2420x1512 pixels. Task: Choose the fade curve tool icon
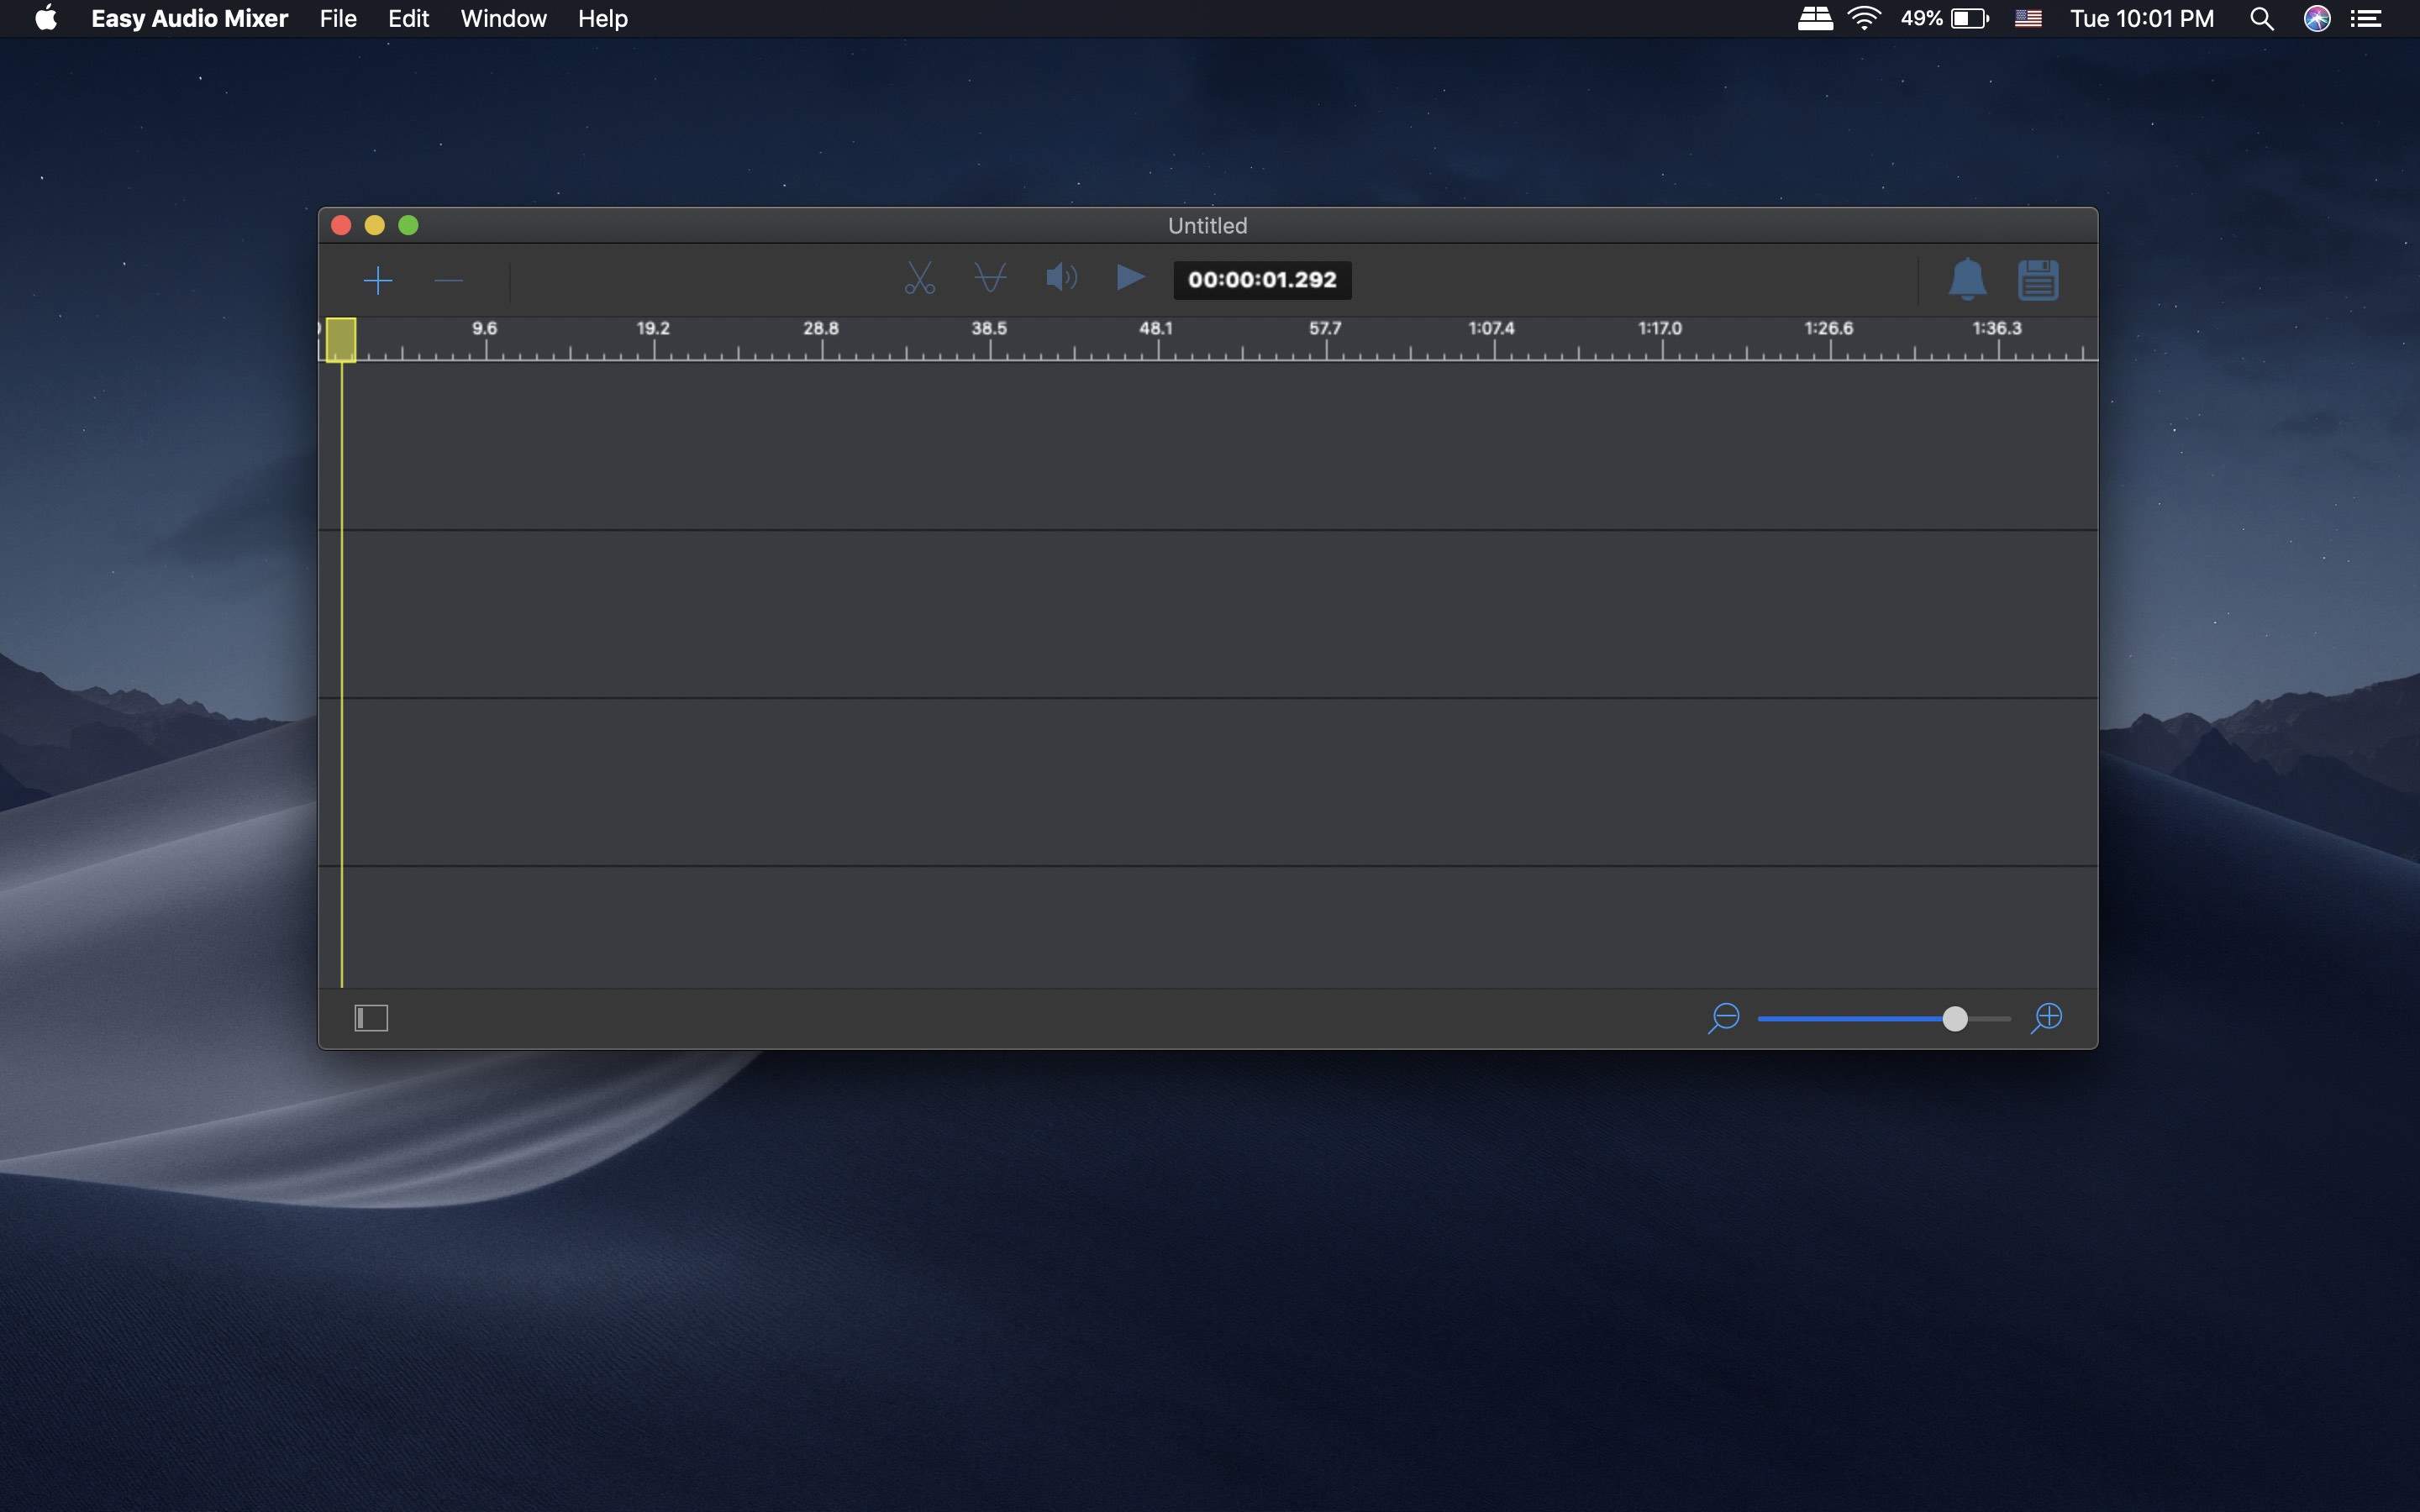click(990, 278)
